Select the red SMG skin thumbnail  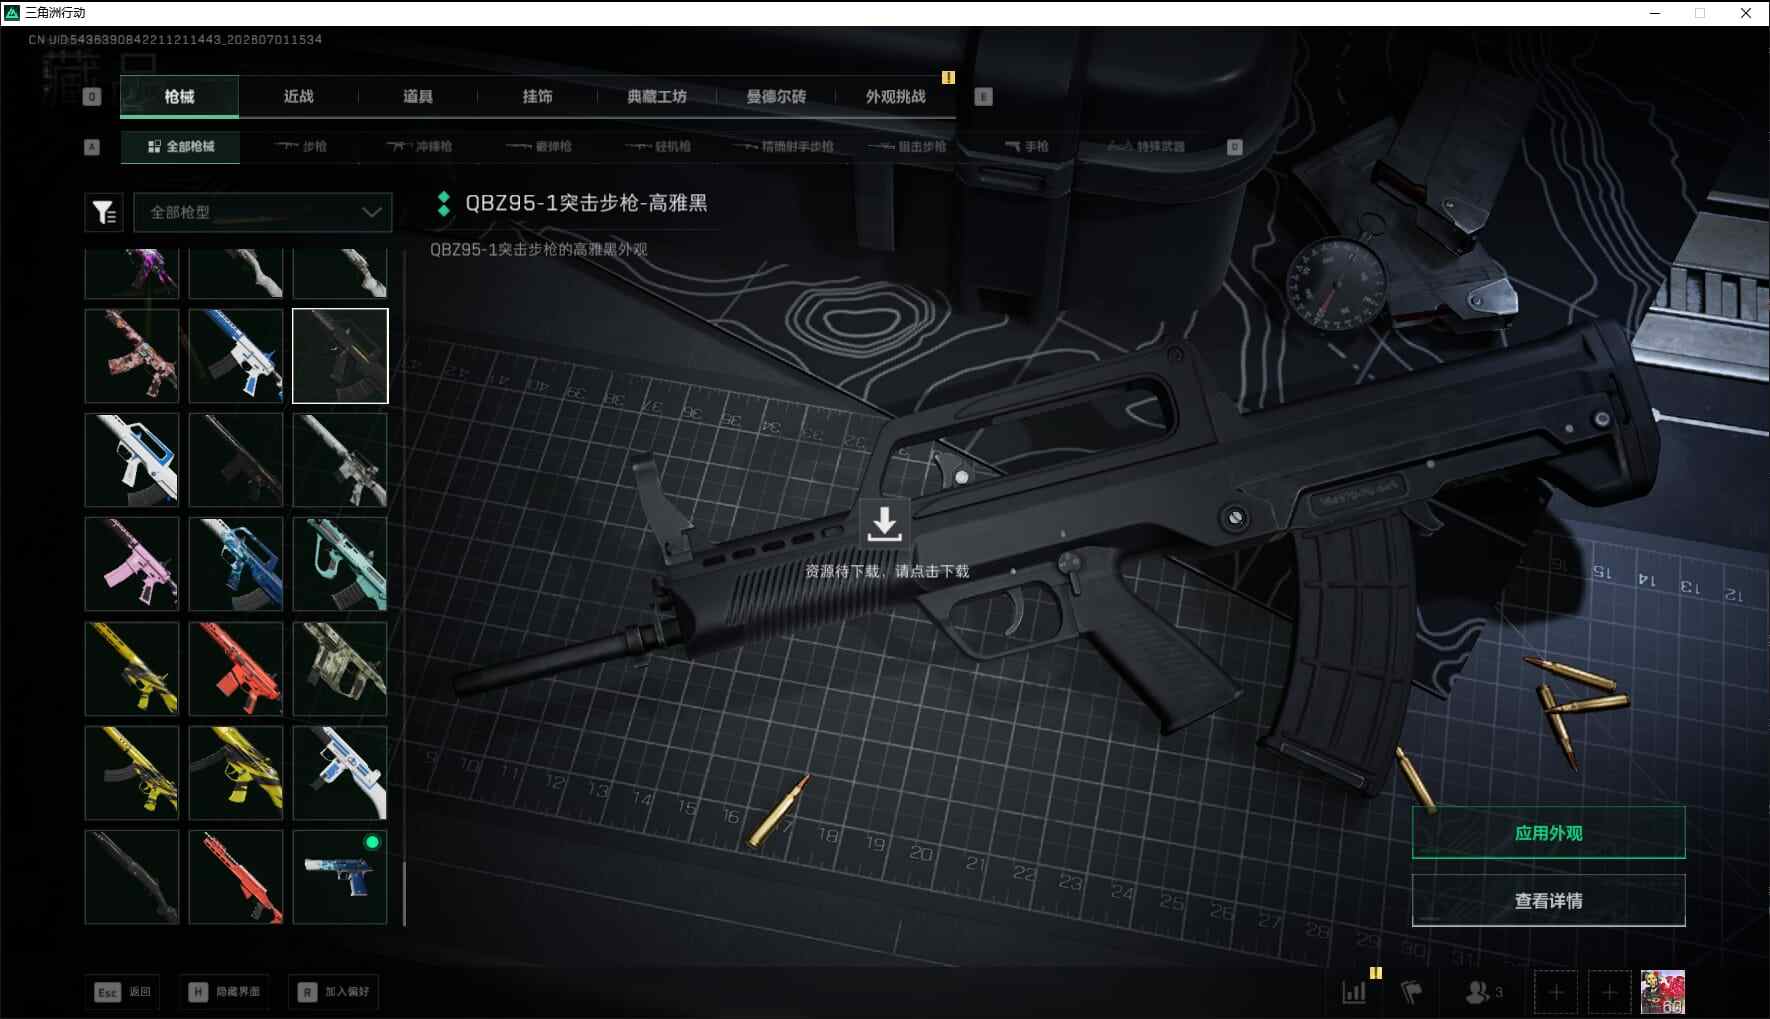236,668
